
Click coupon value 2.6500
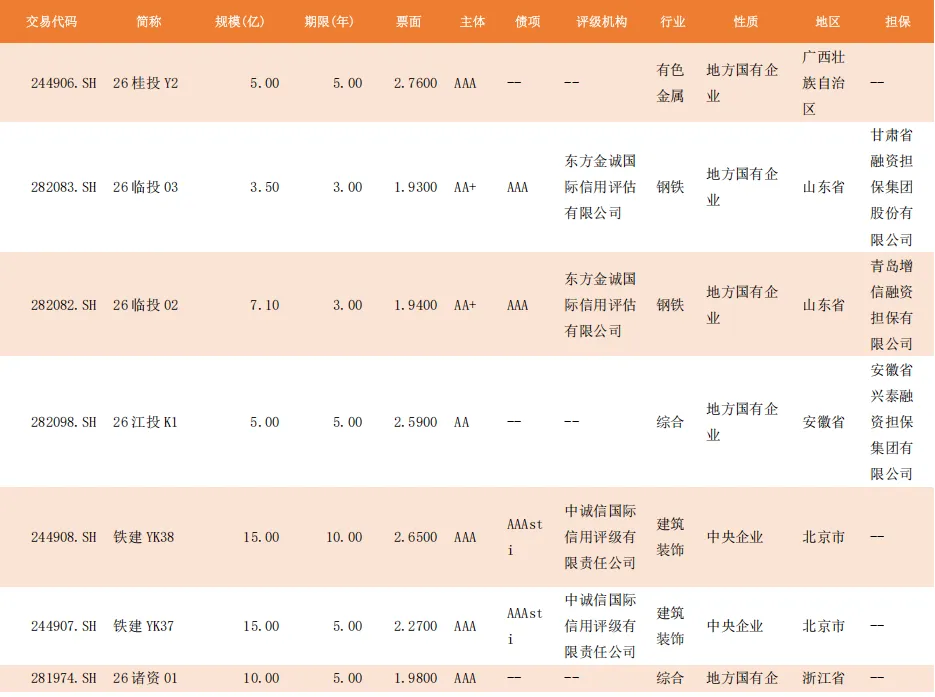click(416, 537)
